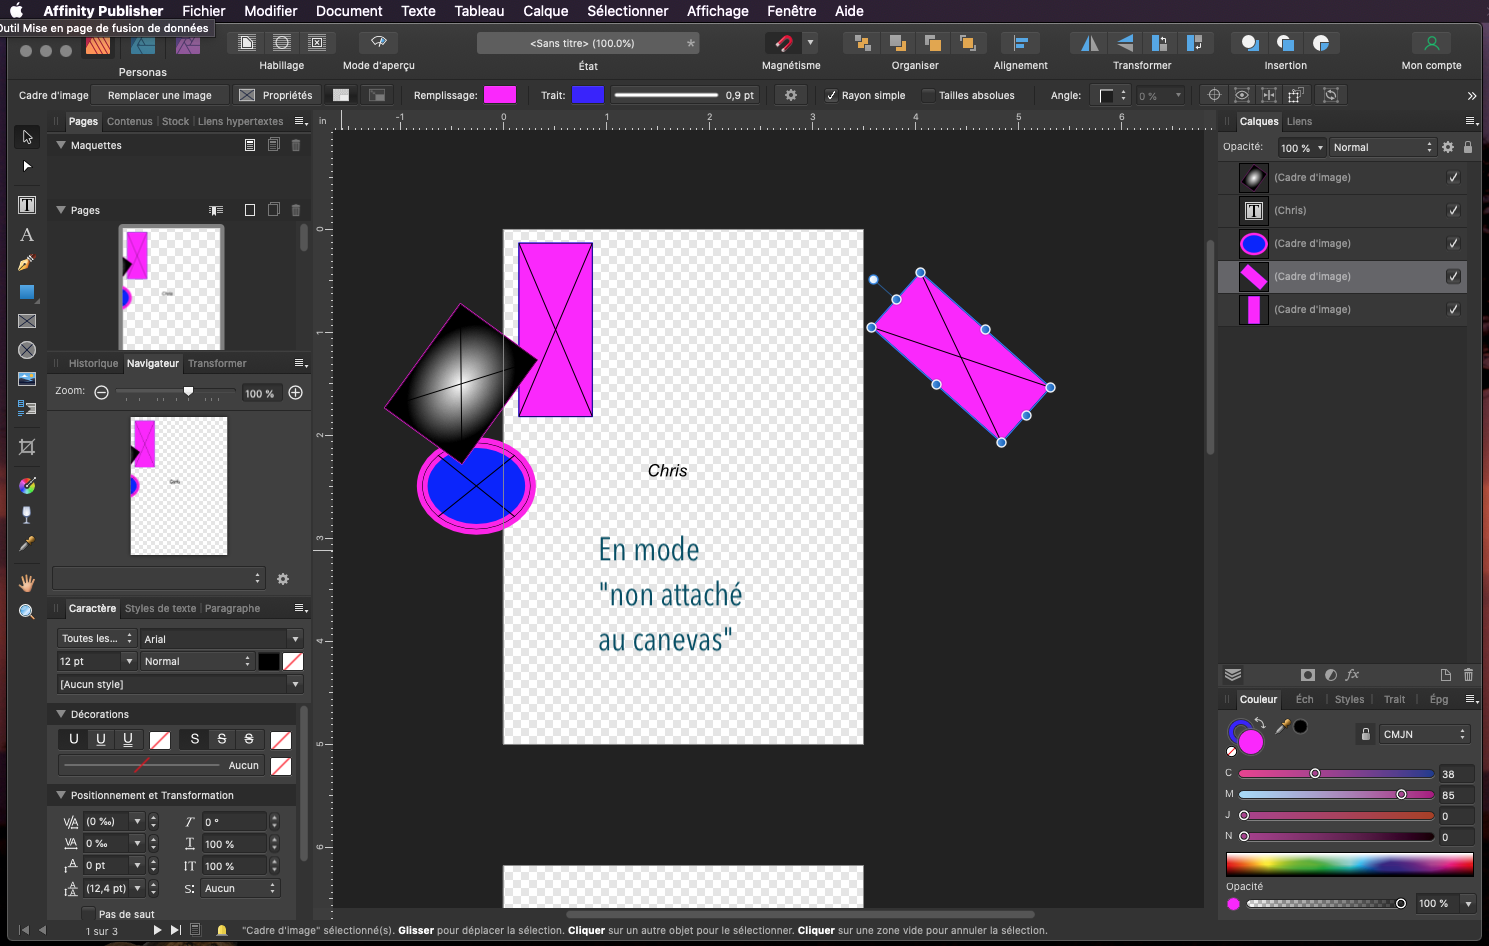
Task: Switch to the Styles de texte tab
Action: (160, 608)
